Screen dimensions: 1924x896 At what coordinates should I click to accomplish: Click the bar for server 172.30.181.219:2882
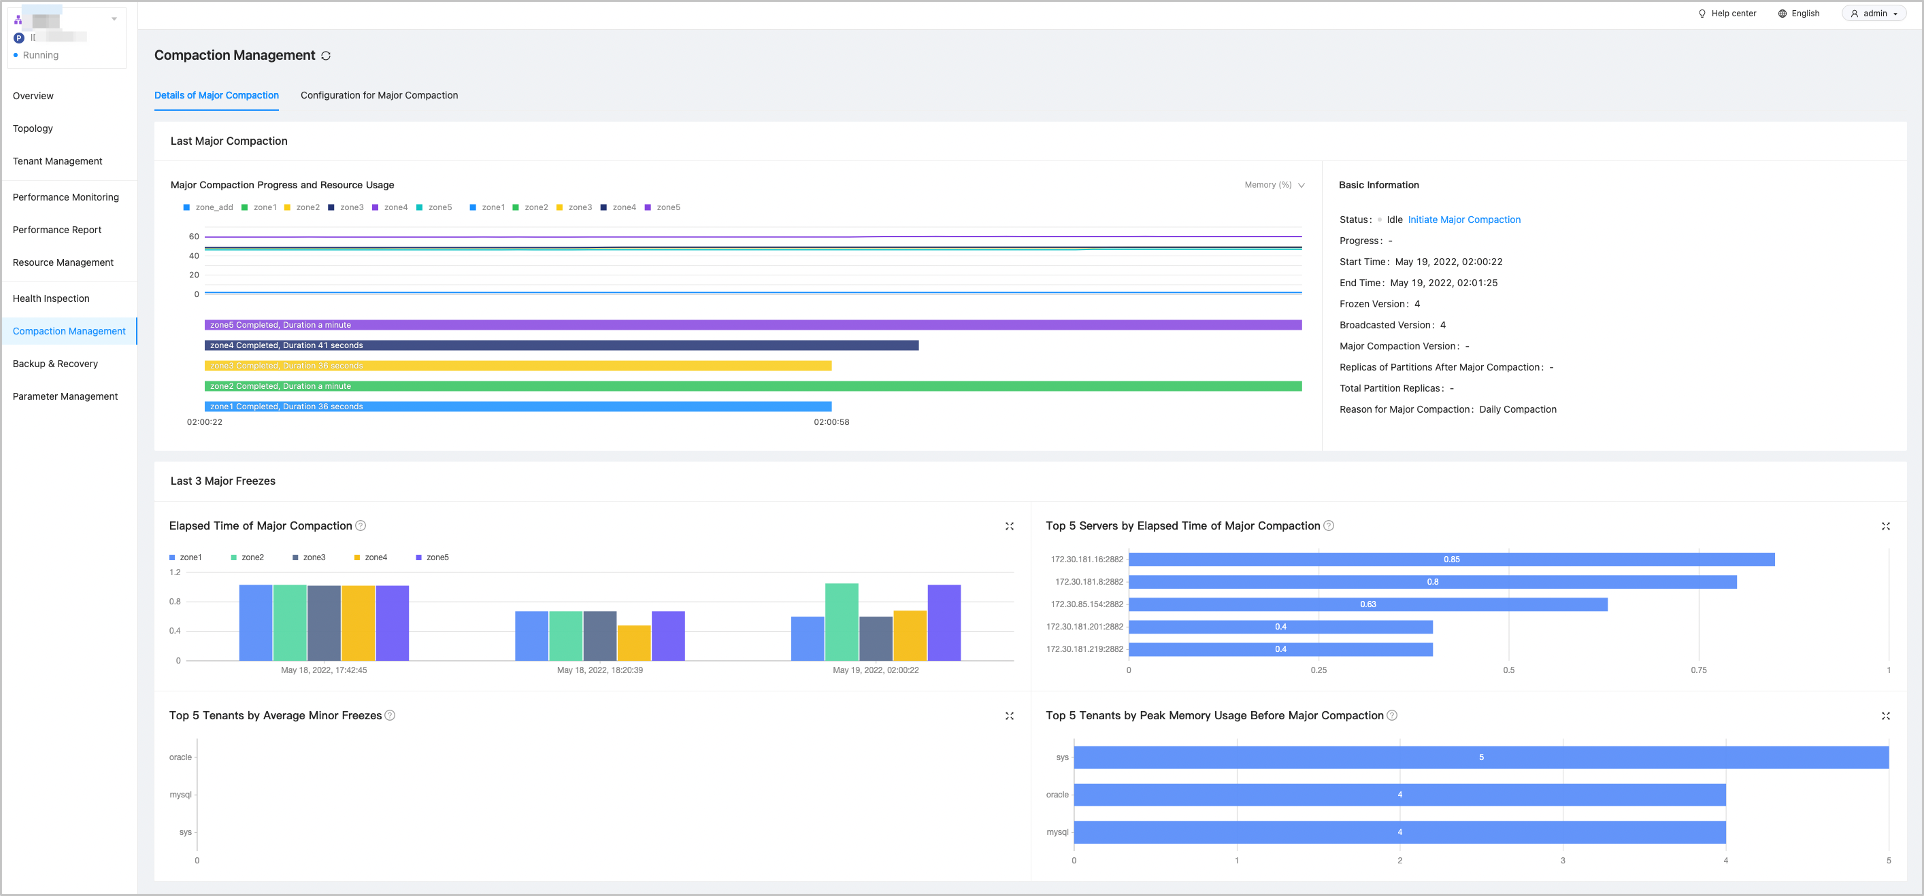tap(1281, 650)
